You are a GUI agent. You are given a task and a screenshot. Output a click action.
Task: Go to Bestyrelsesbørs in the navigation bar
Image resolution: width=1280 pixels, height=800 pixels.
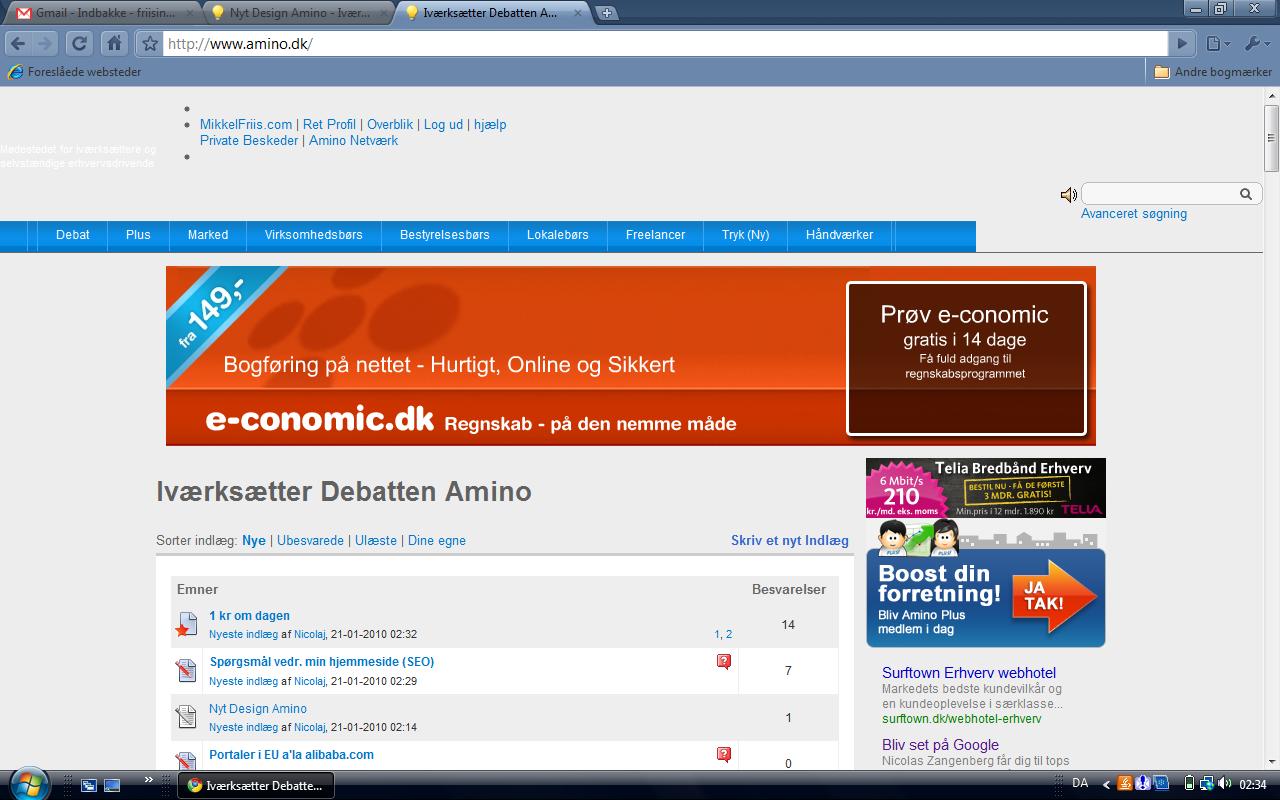(x=445, y=235)
